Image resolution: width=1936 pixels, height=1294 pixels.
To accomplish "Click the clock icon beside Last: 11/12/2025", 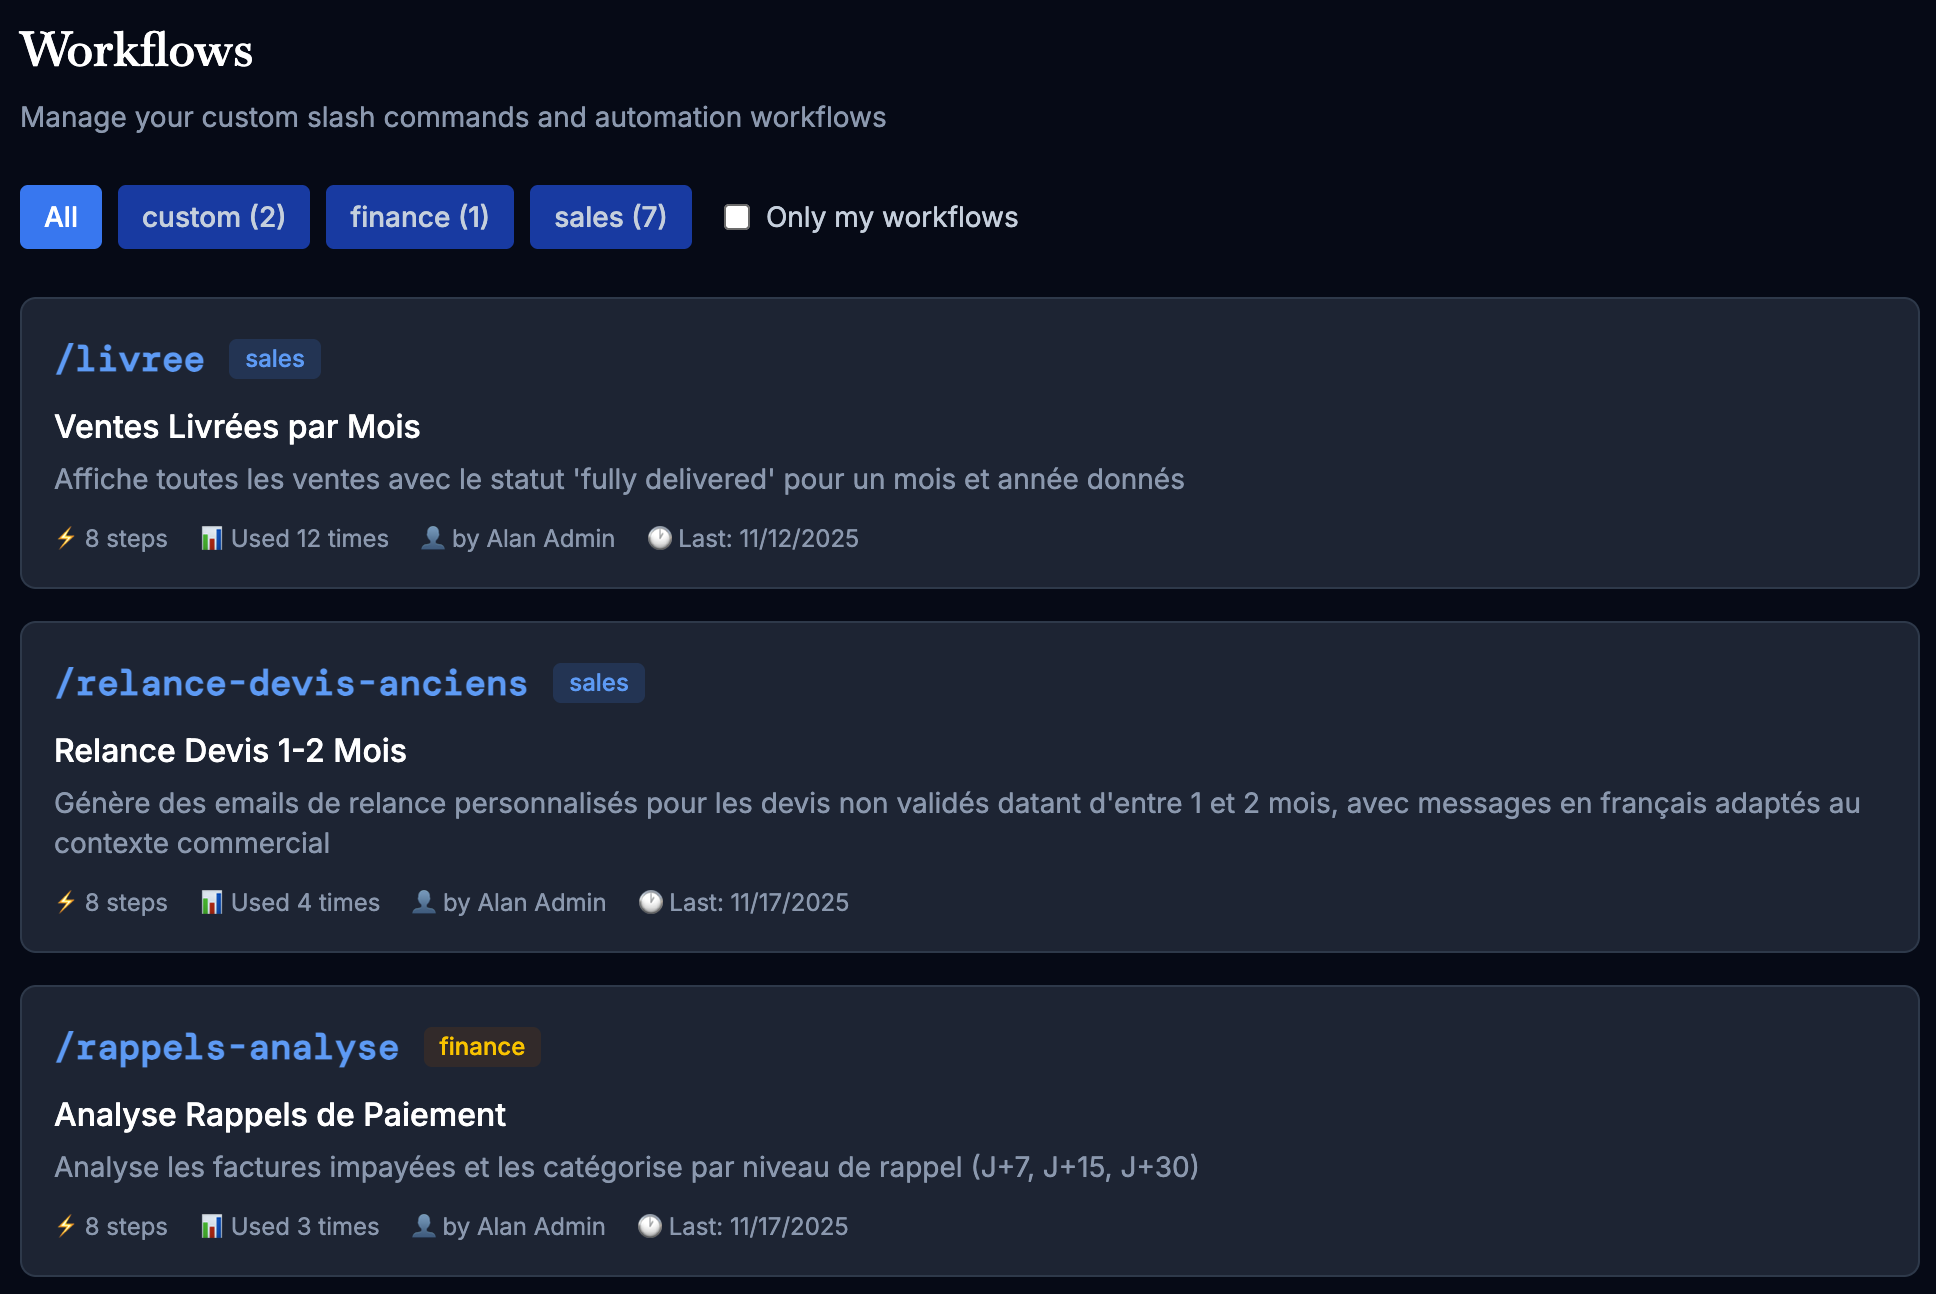I will [x=659, y=538].
